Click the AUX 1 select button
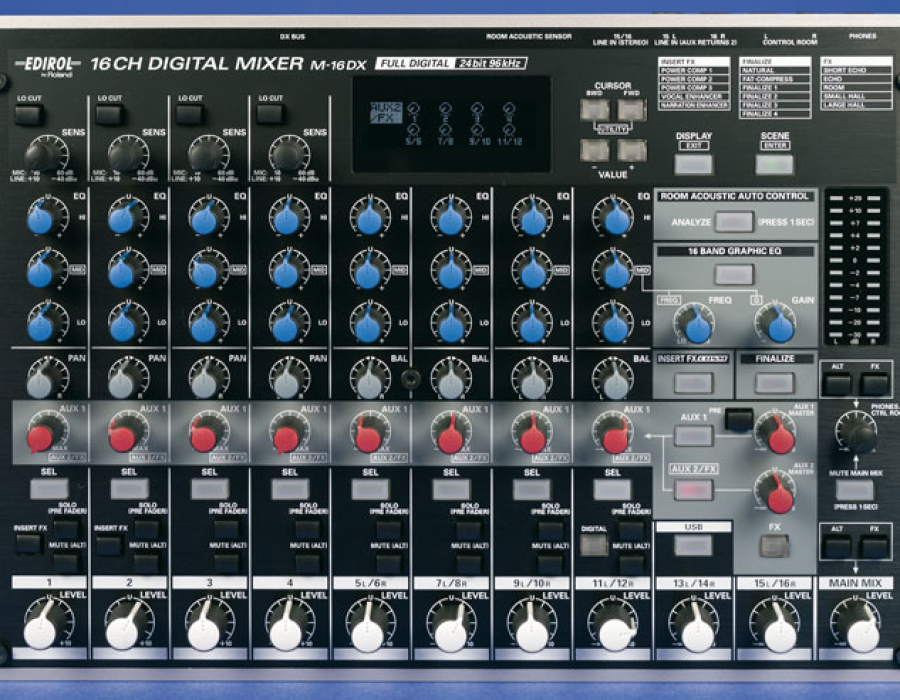The image size is (900, 700). point(694,435)
